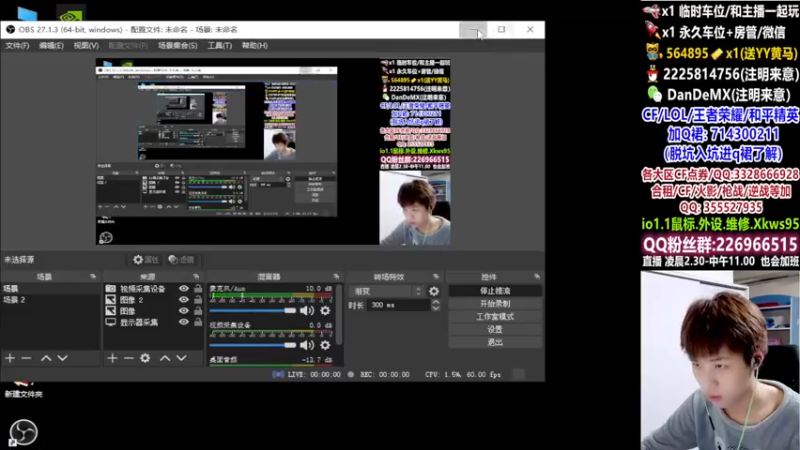800x450 pixels.
Task: Pop out the 转场特效 dock panel
Action: click(436, 277)
